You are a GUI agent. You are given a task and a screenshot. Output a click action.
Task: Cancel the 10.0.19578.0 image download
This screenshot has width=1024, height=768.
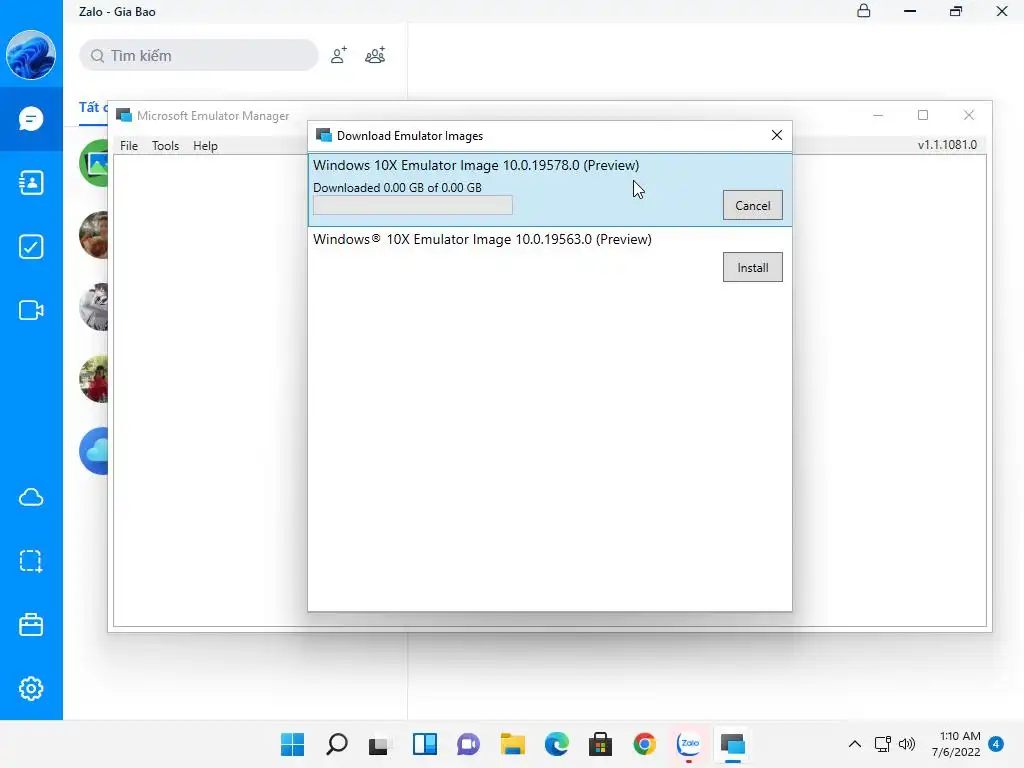(752, 205)
